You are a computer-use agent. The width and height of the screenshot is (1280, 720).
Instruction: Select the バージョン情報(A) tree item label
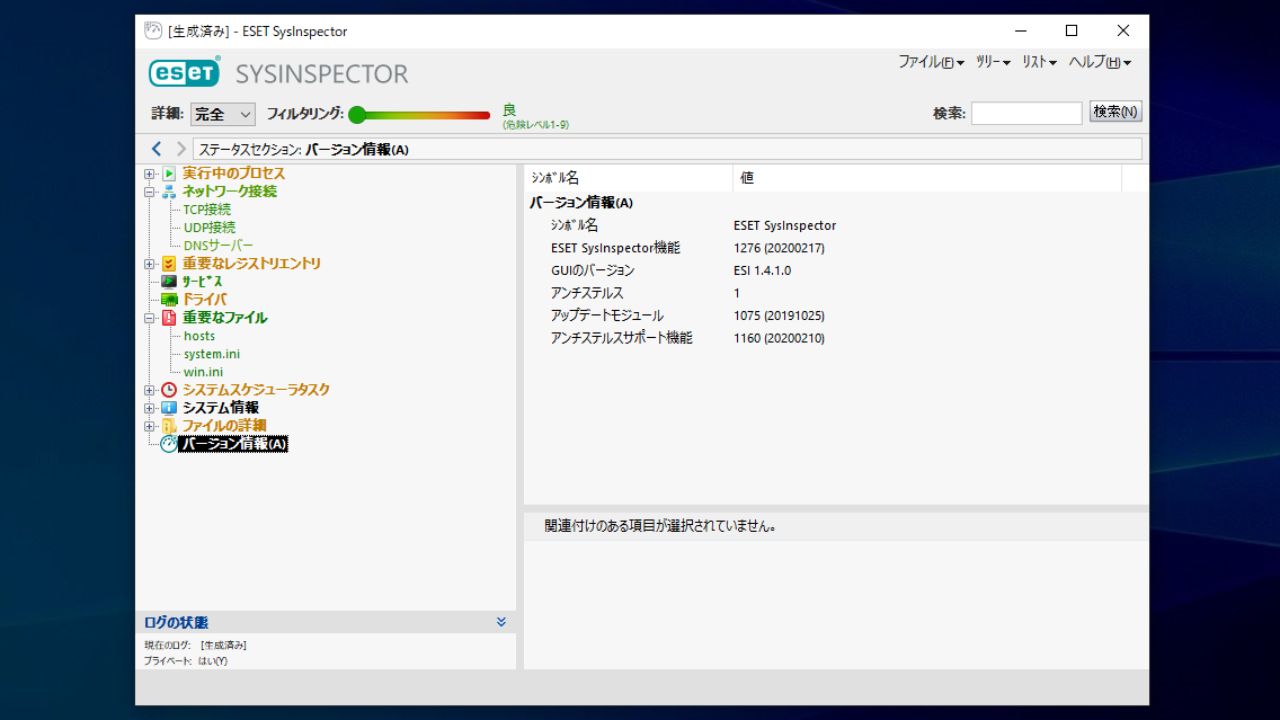[233, 444]
